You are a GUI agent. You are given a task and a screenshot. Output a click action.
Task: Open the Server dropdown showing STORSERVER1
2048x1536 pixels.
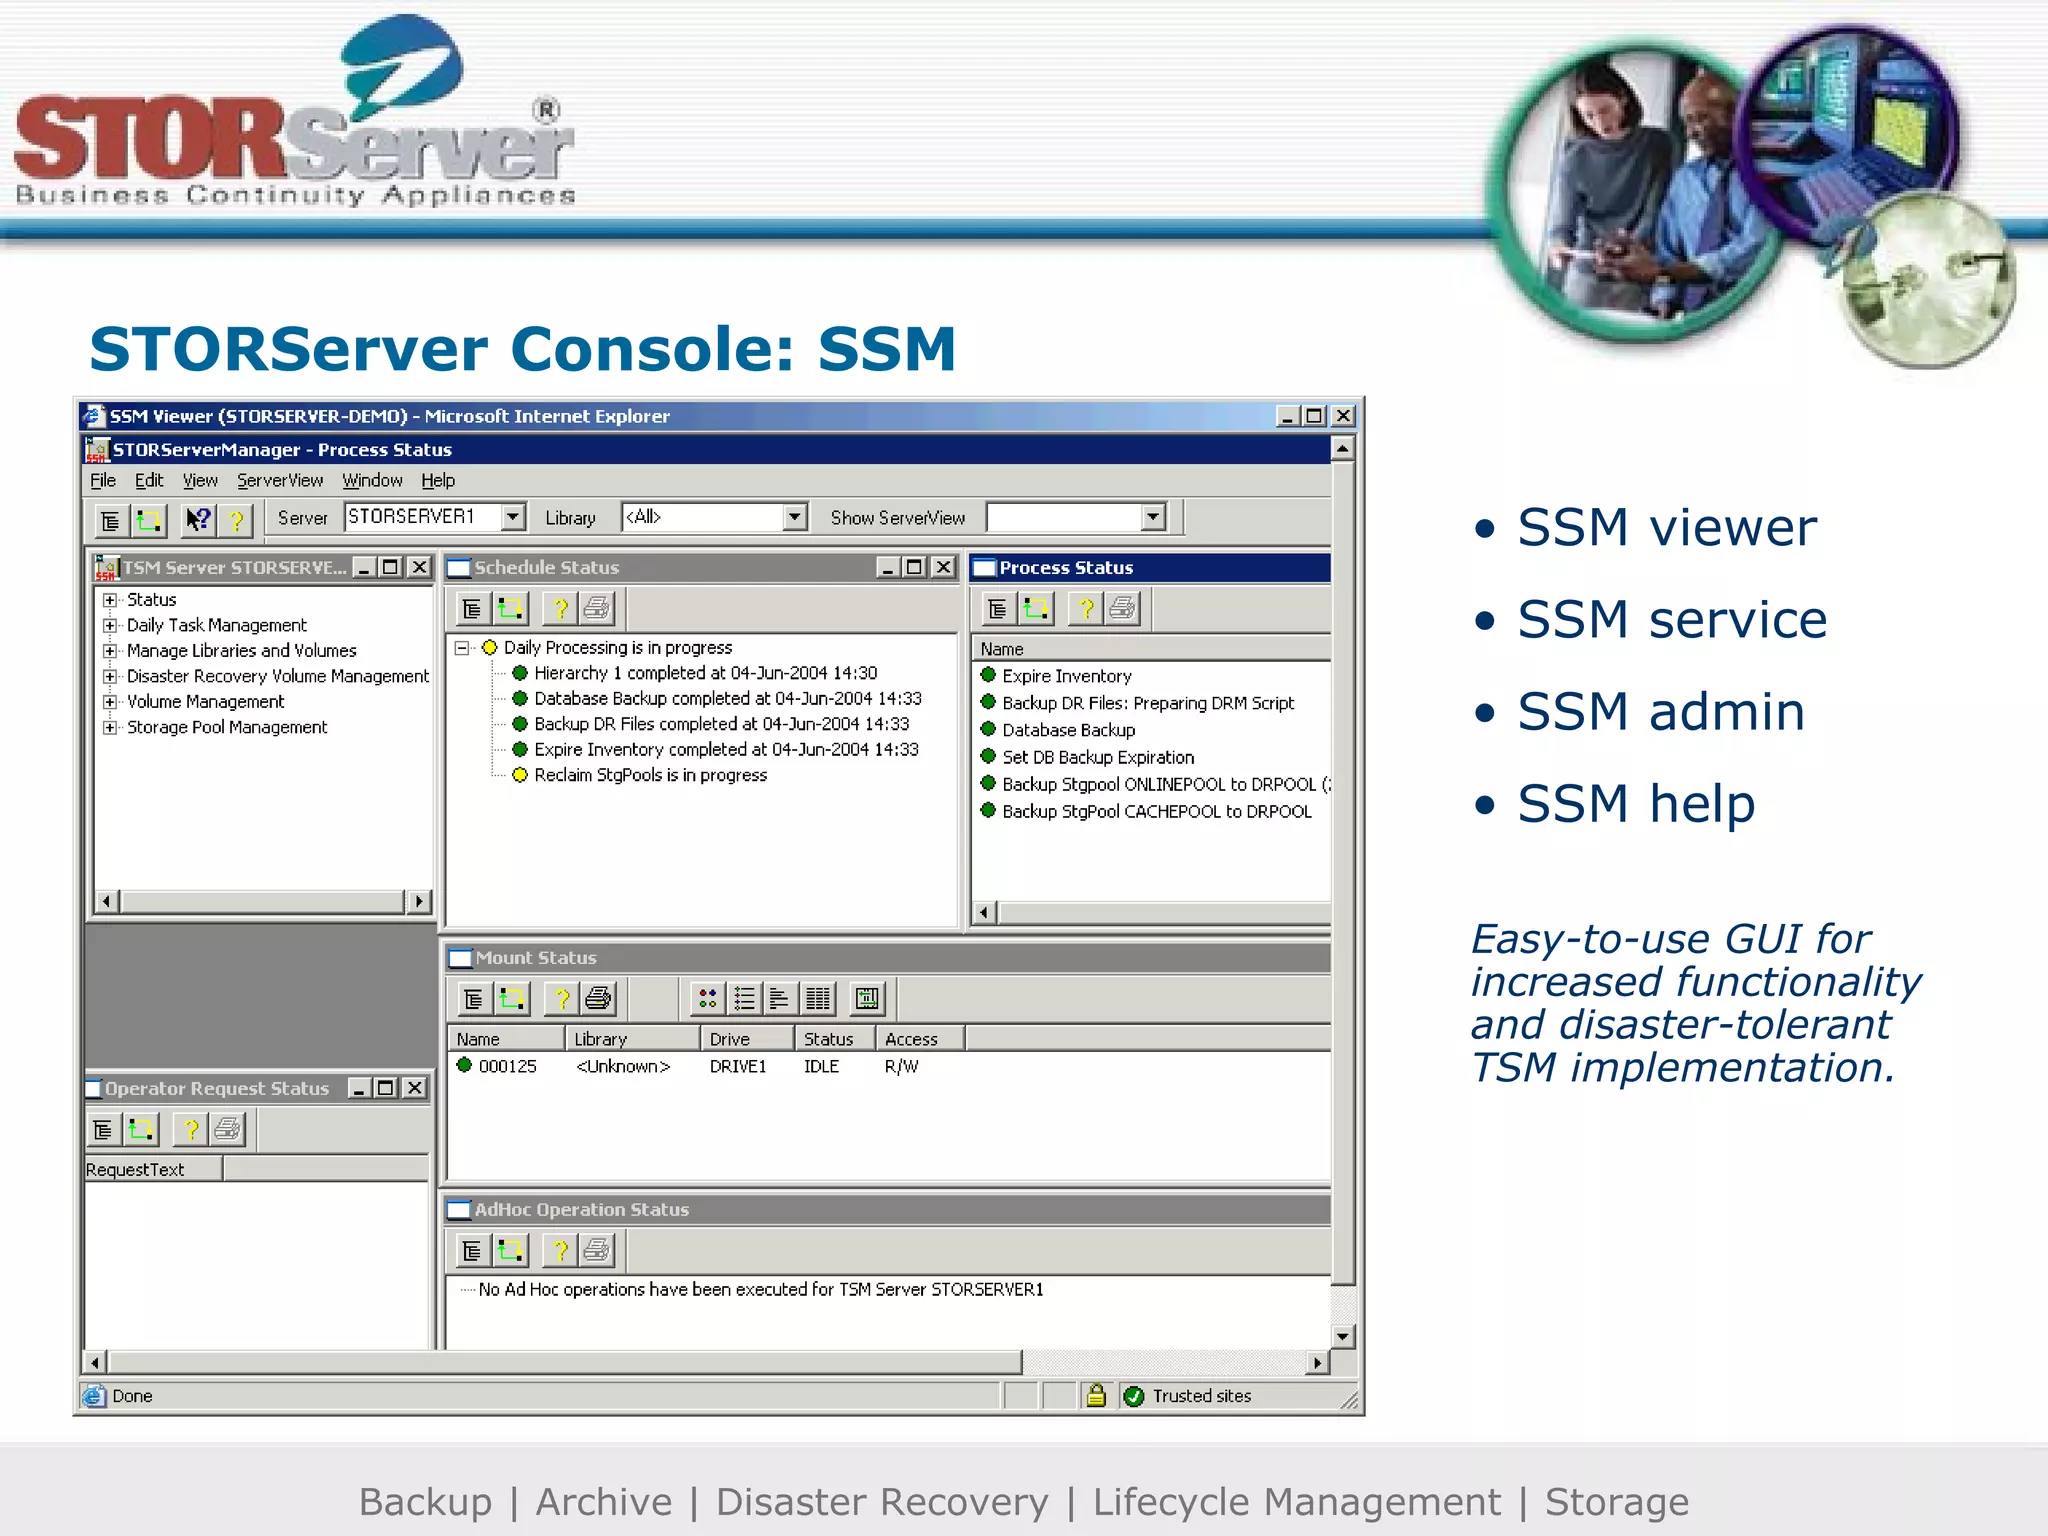click(513, 517)
